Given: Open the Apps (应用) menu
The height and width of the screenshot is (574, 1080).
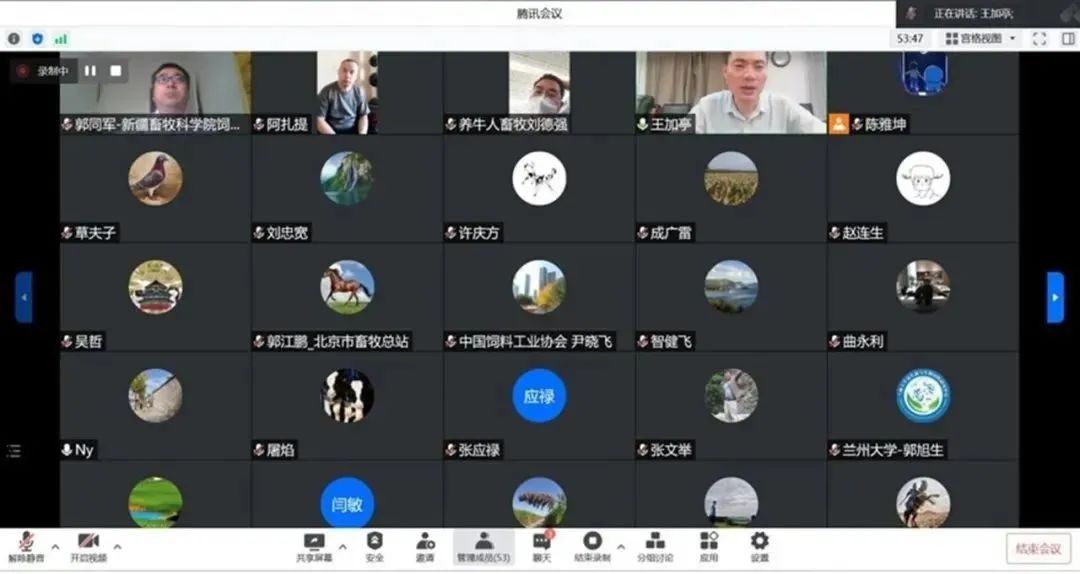Looking at the screenshot, I should pyautogui.click(x=709, y=545).
